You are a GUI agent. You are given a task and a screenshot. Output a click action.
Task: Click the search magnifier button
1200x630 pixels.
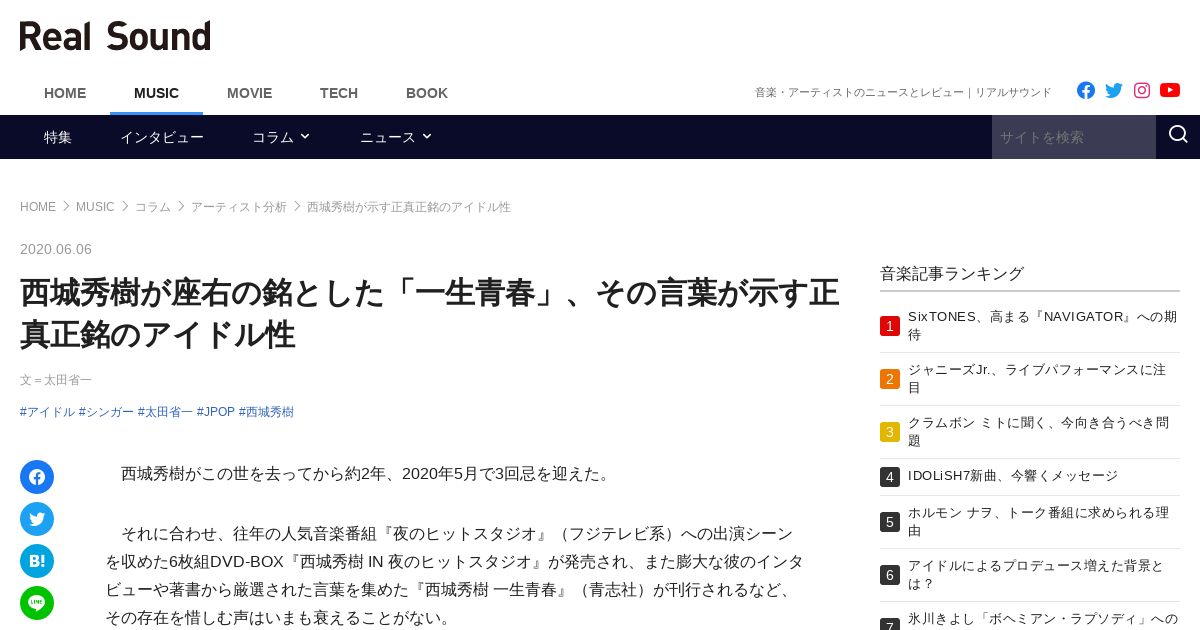1178,136
